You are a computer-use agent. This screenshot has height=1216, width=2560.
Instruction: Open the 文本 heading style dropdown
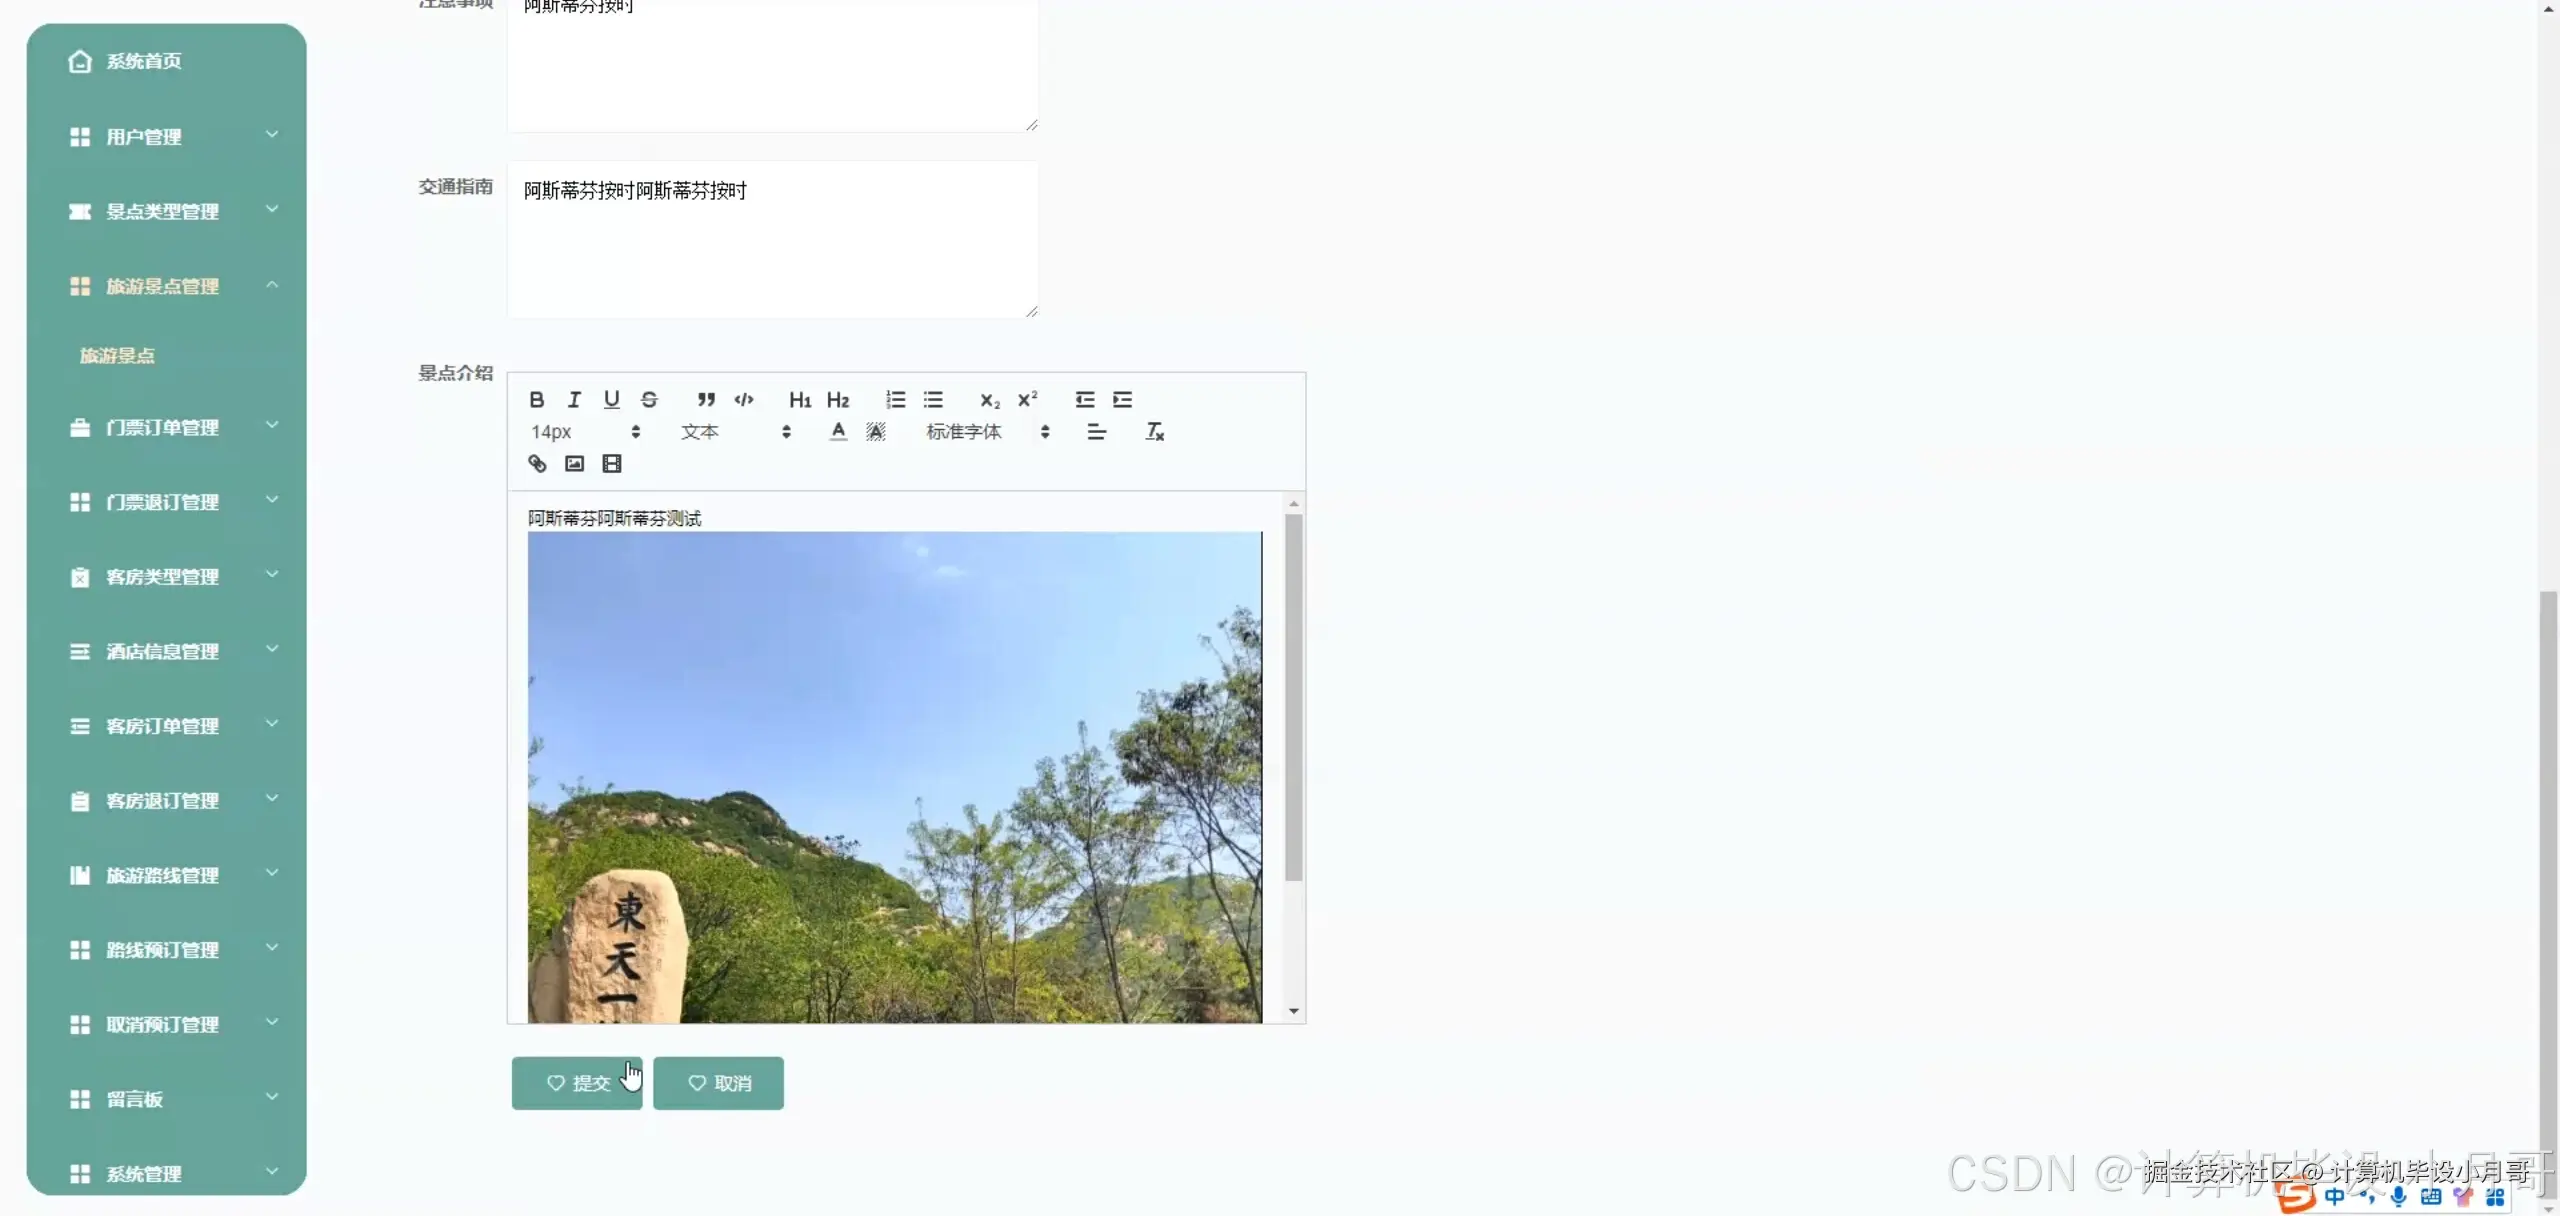click(x=735, y=432)
